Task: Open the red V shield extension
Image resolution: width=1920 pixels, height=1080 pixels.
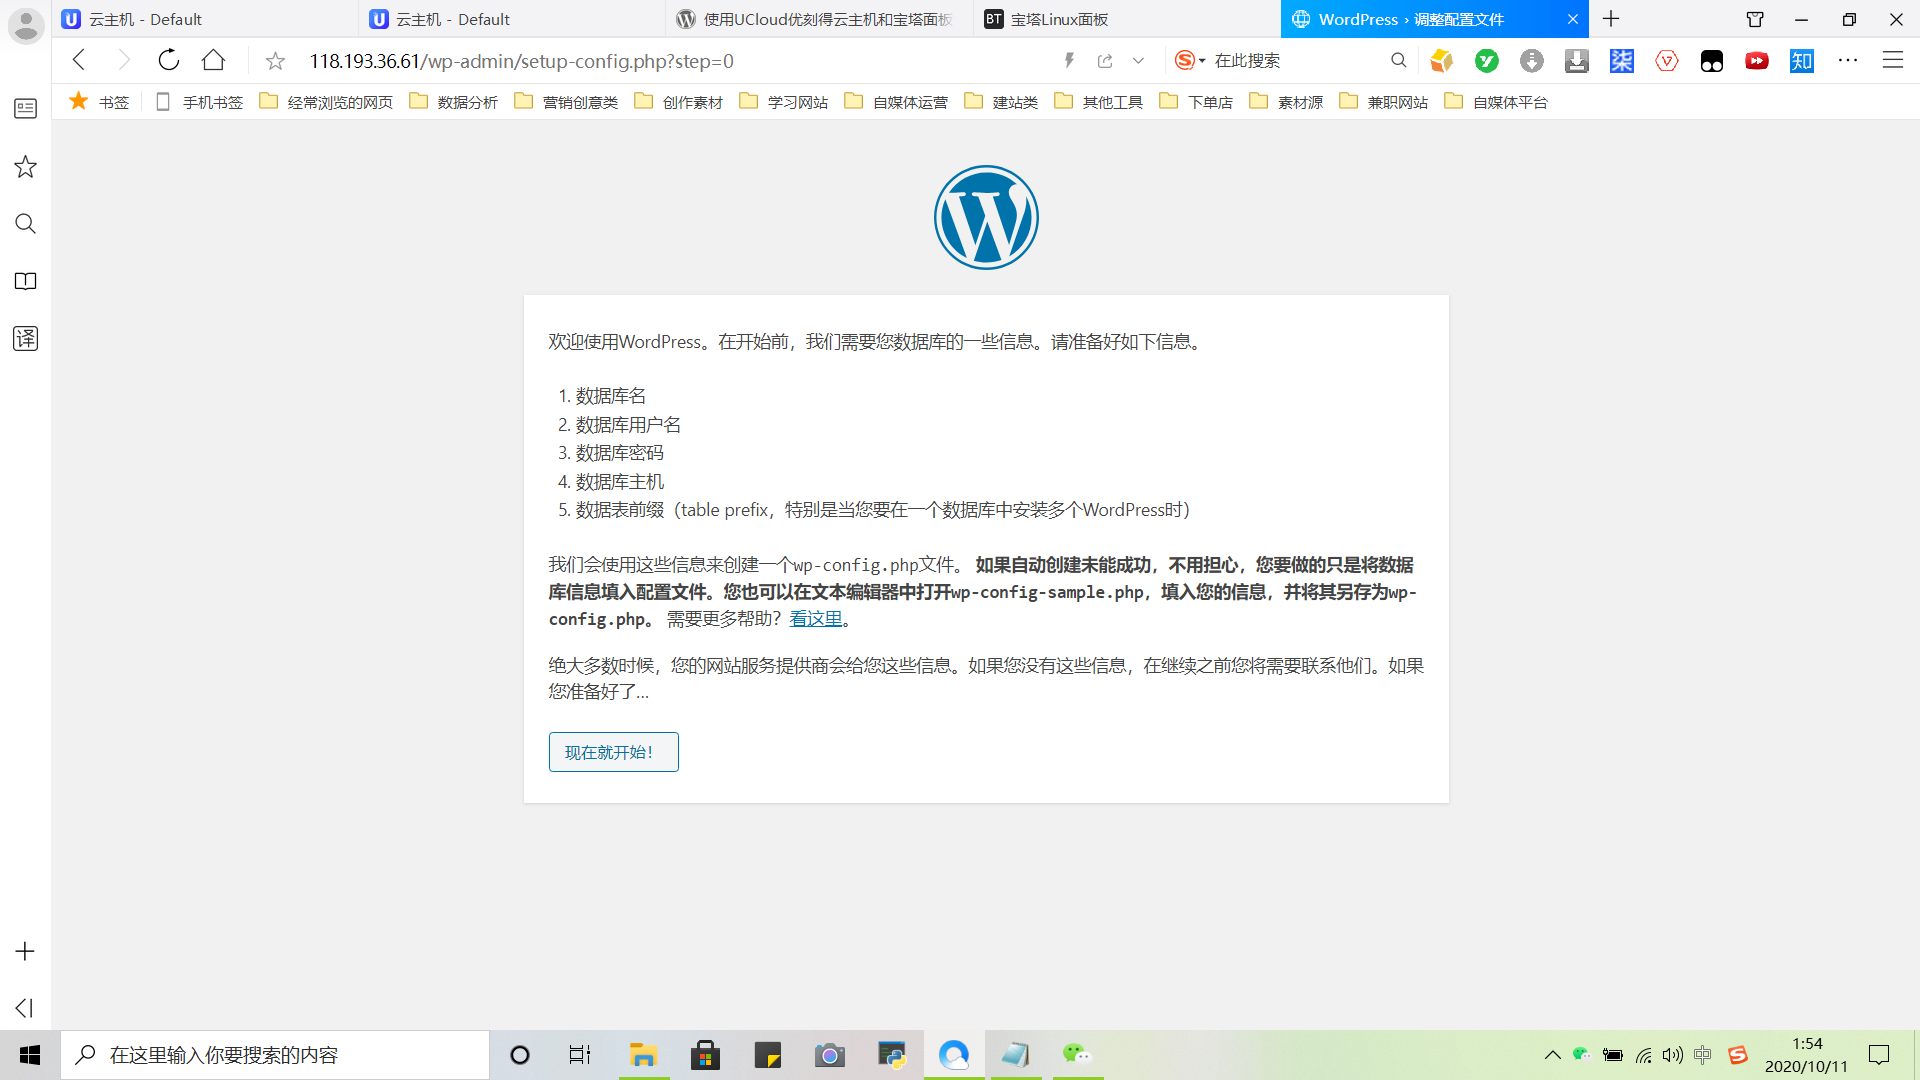Action: pos(1667,61)
